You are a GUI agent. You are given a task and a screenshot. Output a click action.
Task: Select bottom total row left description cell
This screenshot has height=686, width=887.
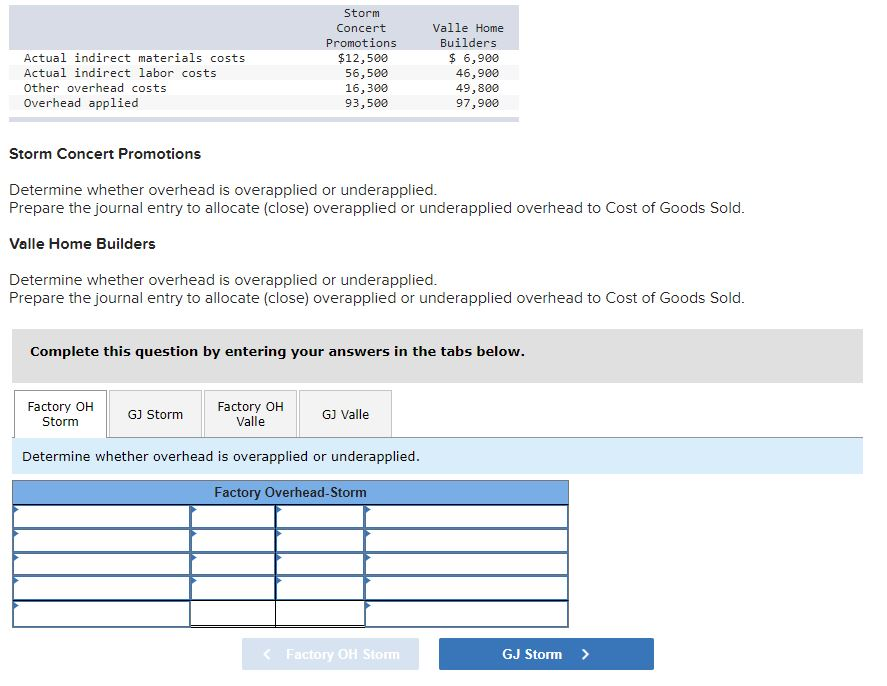102,614
